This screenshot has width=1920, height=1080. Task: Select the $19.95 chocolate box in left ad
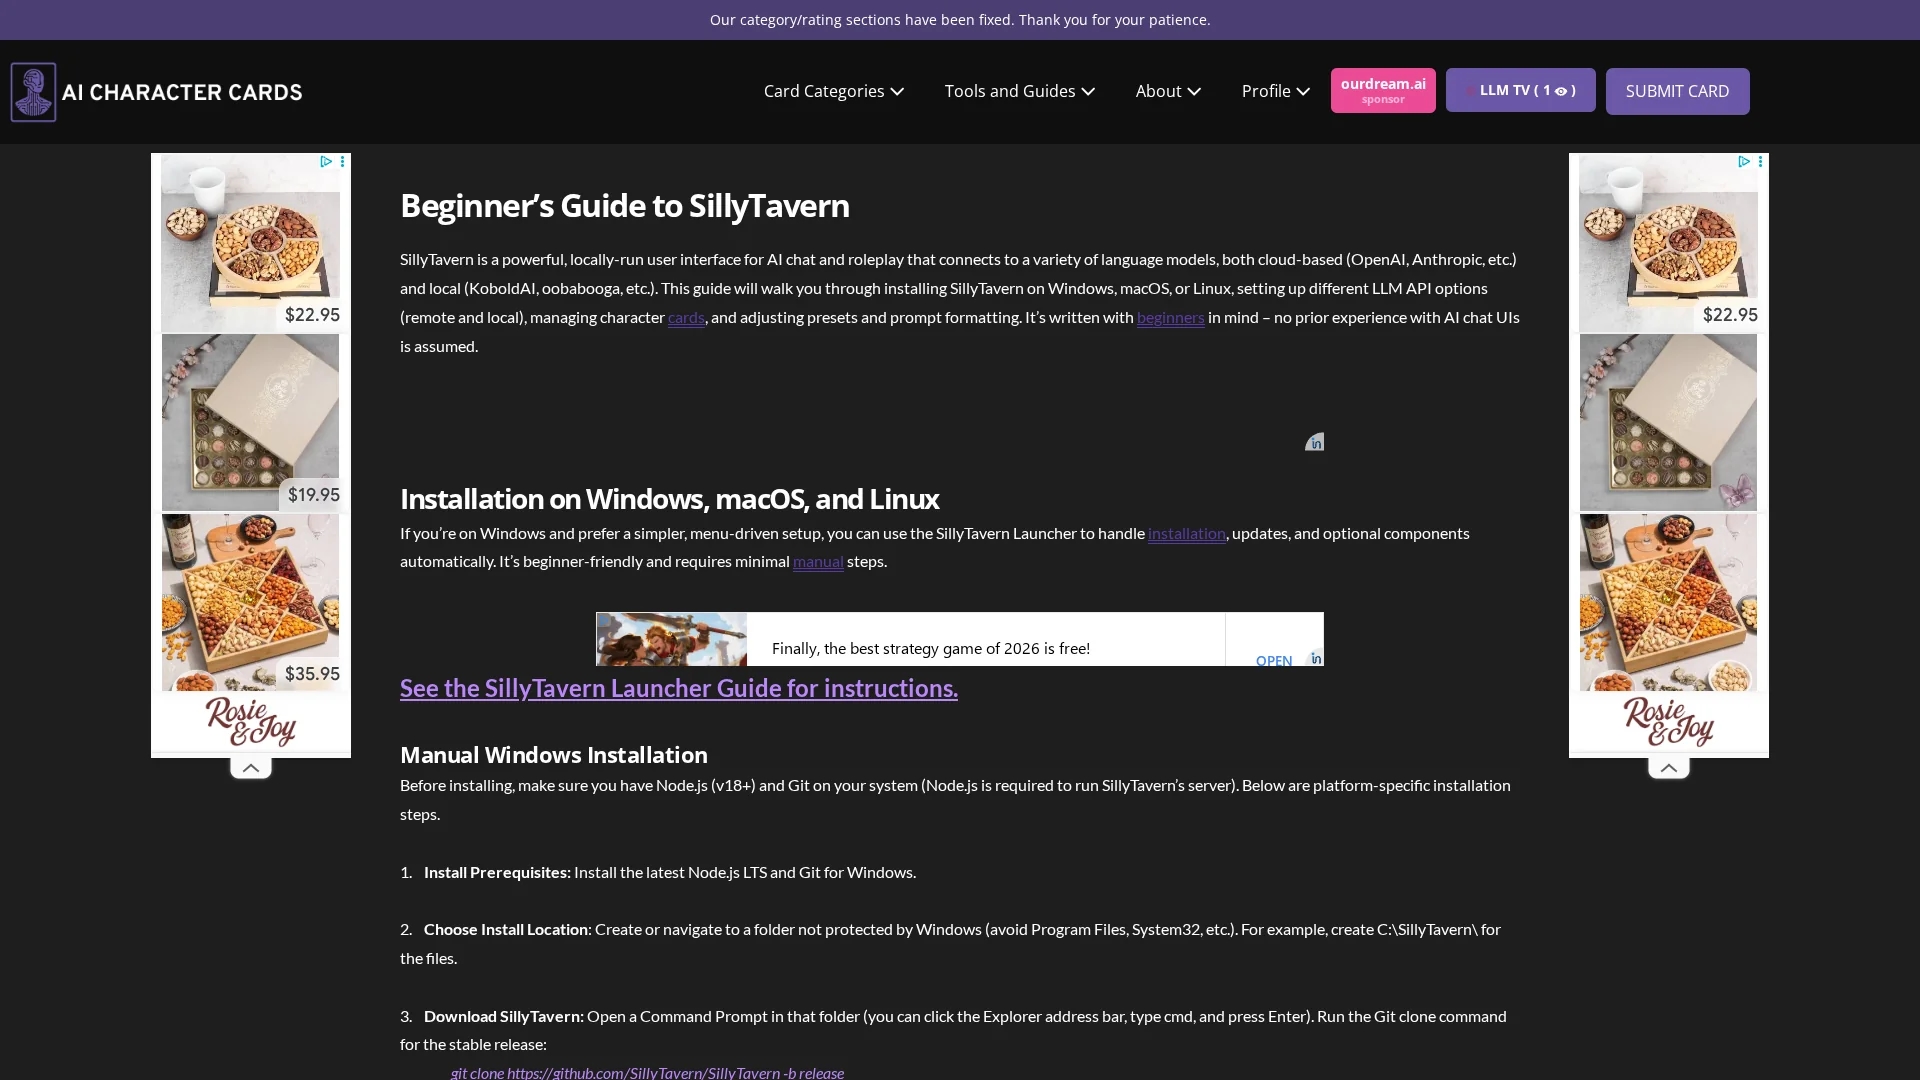point(250,422)
